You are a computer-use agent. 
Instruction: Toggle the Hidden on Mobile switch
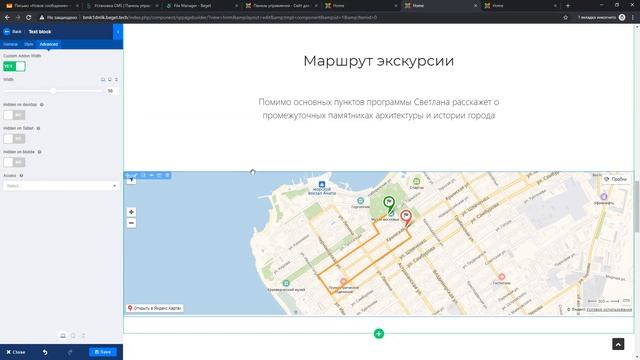14,162
